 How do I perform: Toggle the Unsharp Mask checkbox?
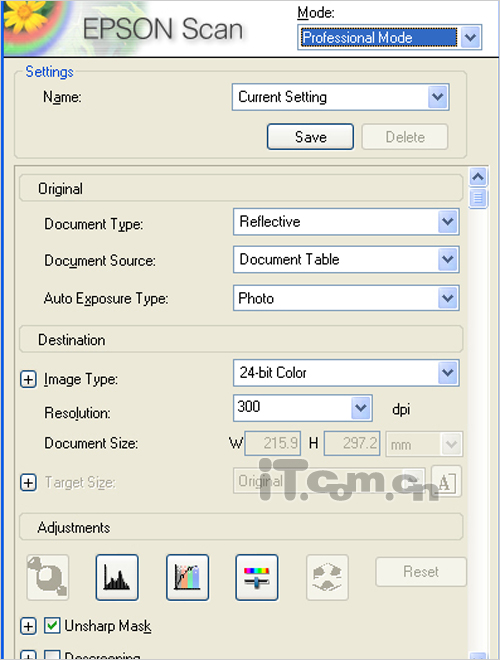(52, 625)
